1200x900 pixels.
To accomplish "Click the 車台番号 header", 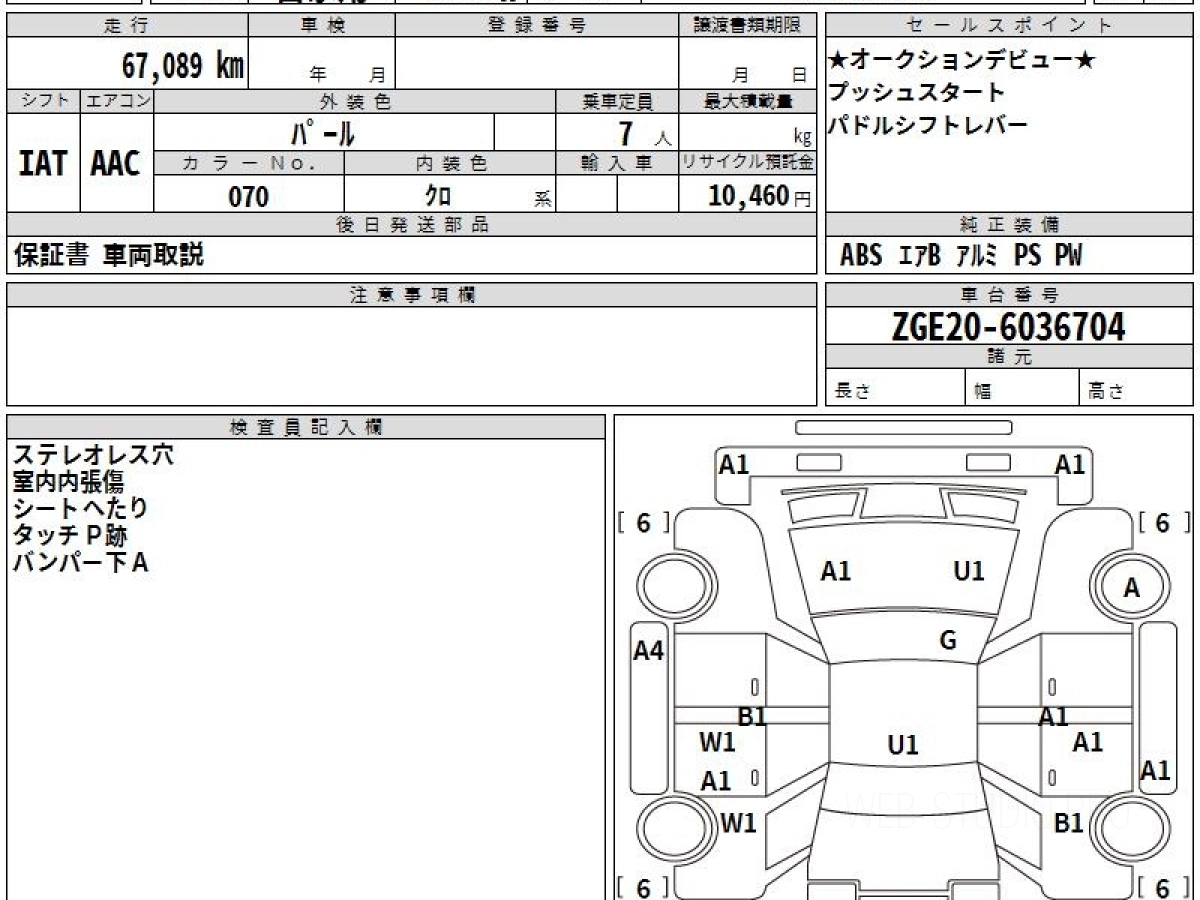I will pyautogui.click(x=1010, y=295).
